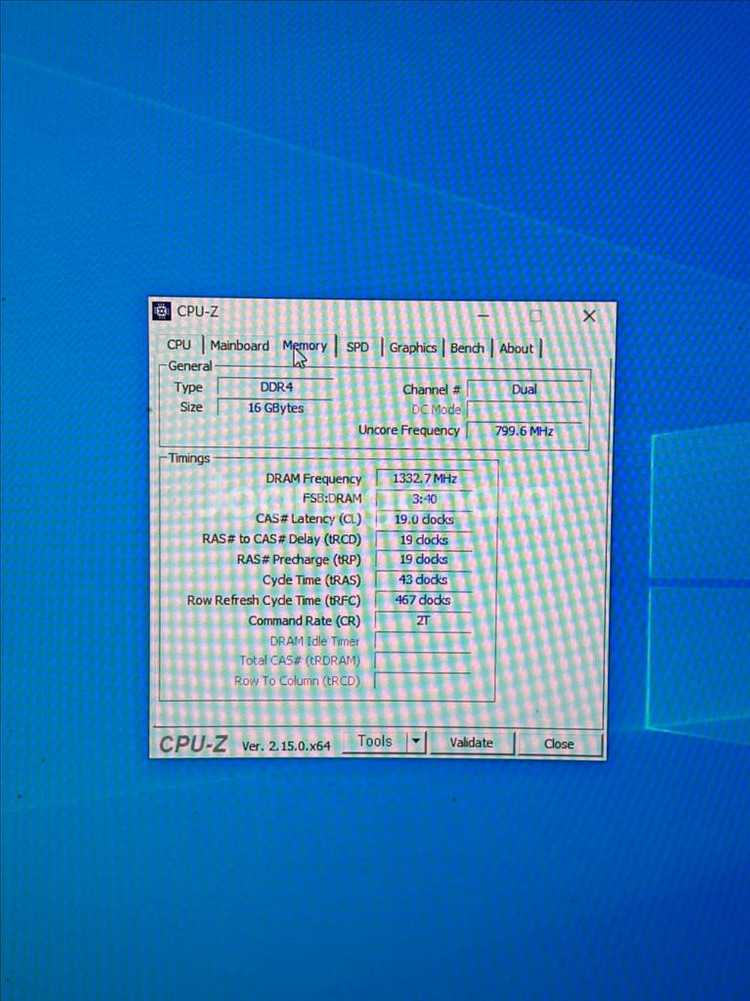The height and width of the screenshot is (1001, 750).
Task: Click the 19.0 clocks CAS latency value
Action: (x=424, y=519)
